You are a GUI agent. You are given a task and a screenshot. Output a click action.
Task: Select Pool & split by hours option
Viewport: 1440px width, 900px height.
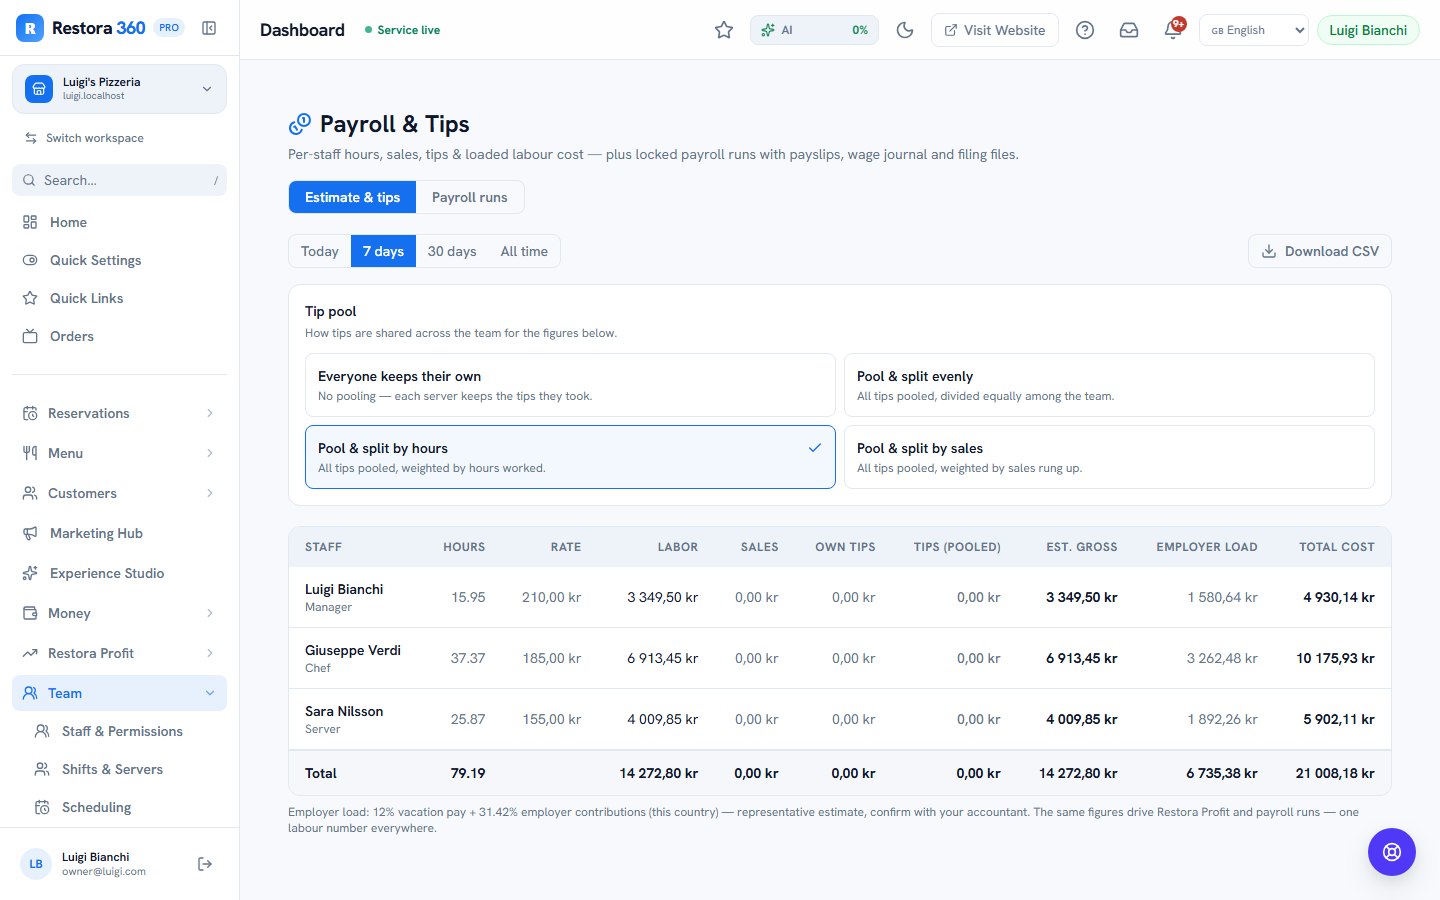coord(570,457)
